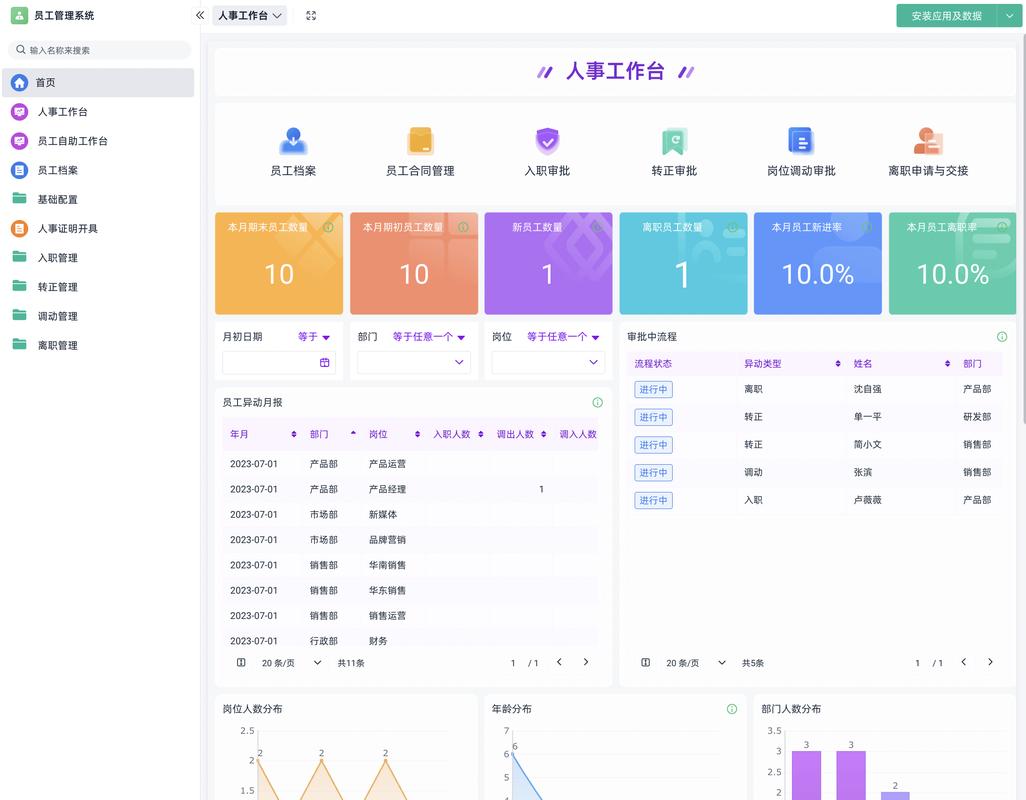Click page-jump icon in 审批中流程 pagination
Screen dimensions: 1026x800
point(645,662)
